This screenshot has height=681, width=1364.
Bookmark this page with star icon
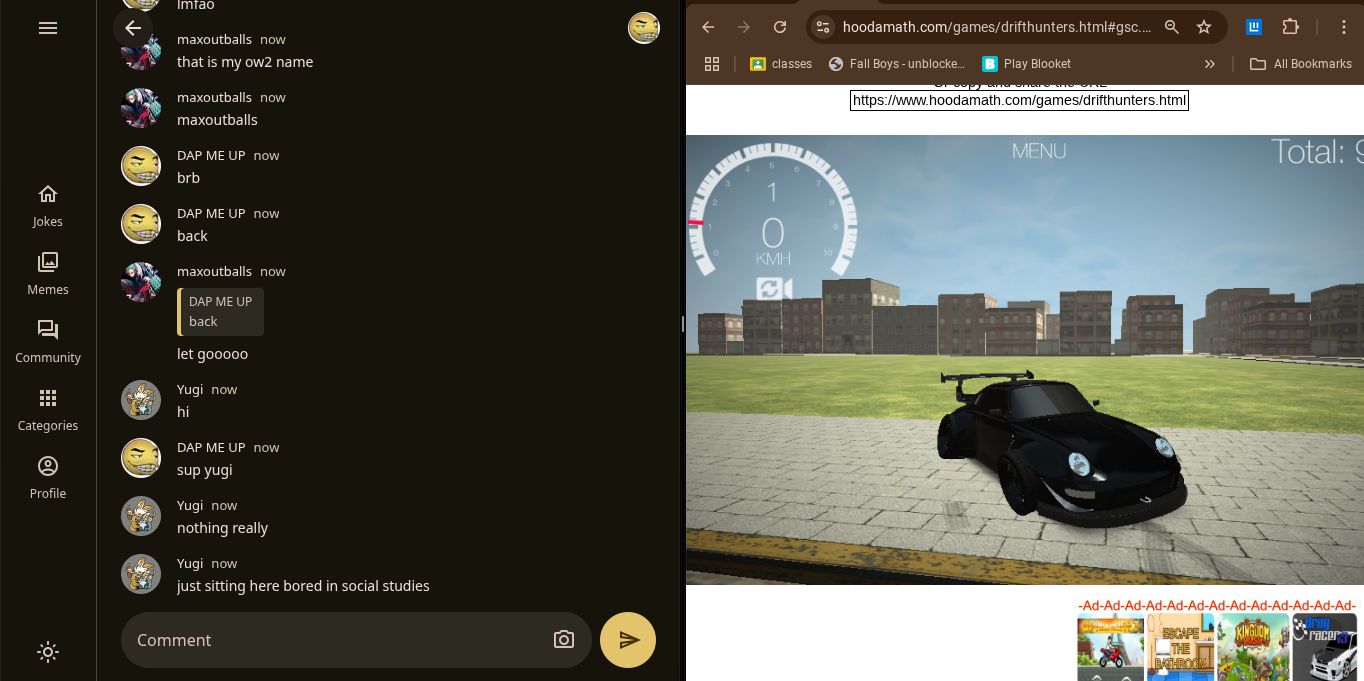pos(1204,27)
